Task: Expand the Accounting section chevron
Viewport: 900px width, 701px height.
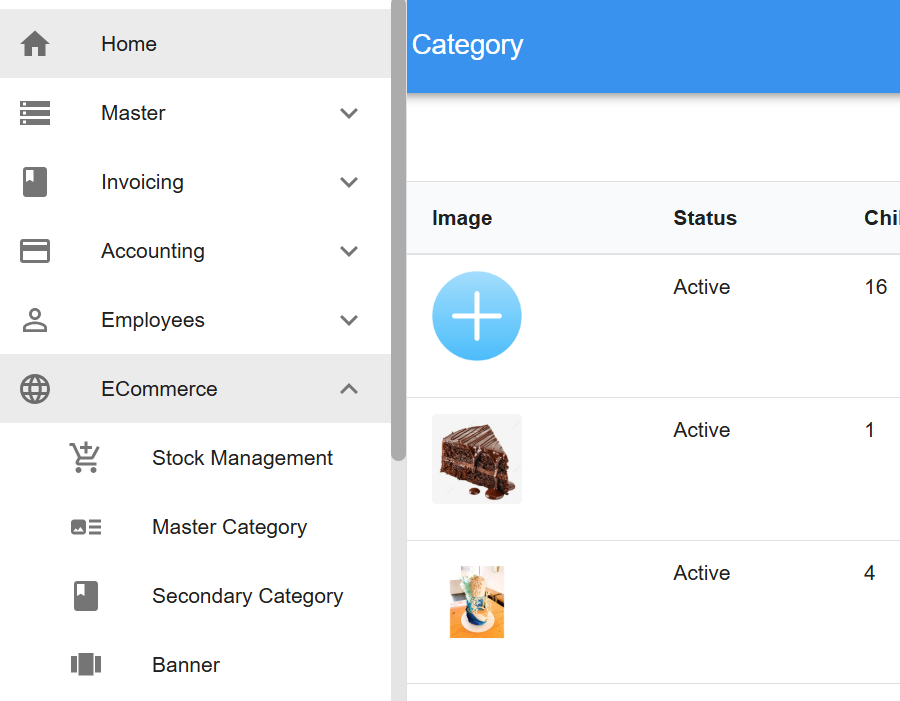Action: (349, 251)
